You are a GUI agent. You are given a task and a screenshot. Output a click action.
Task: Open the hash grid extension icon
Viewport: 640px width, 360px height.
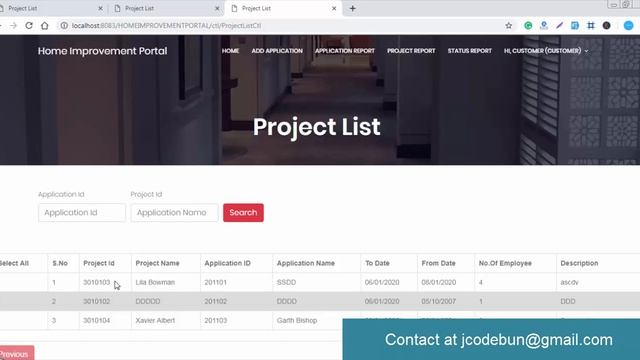click(x=591, y=25)
